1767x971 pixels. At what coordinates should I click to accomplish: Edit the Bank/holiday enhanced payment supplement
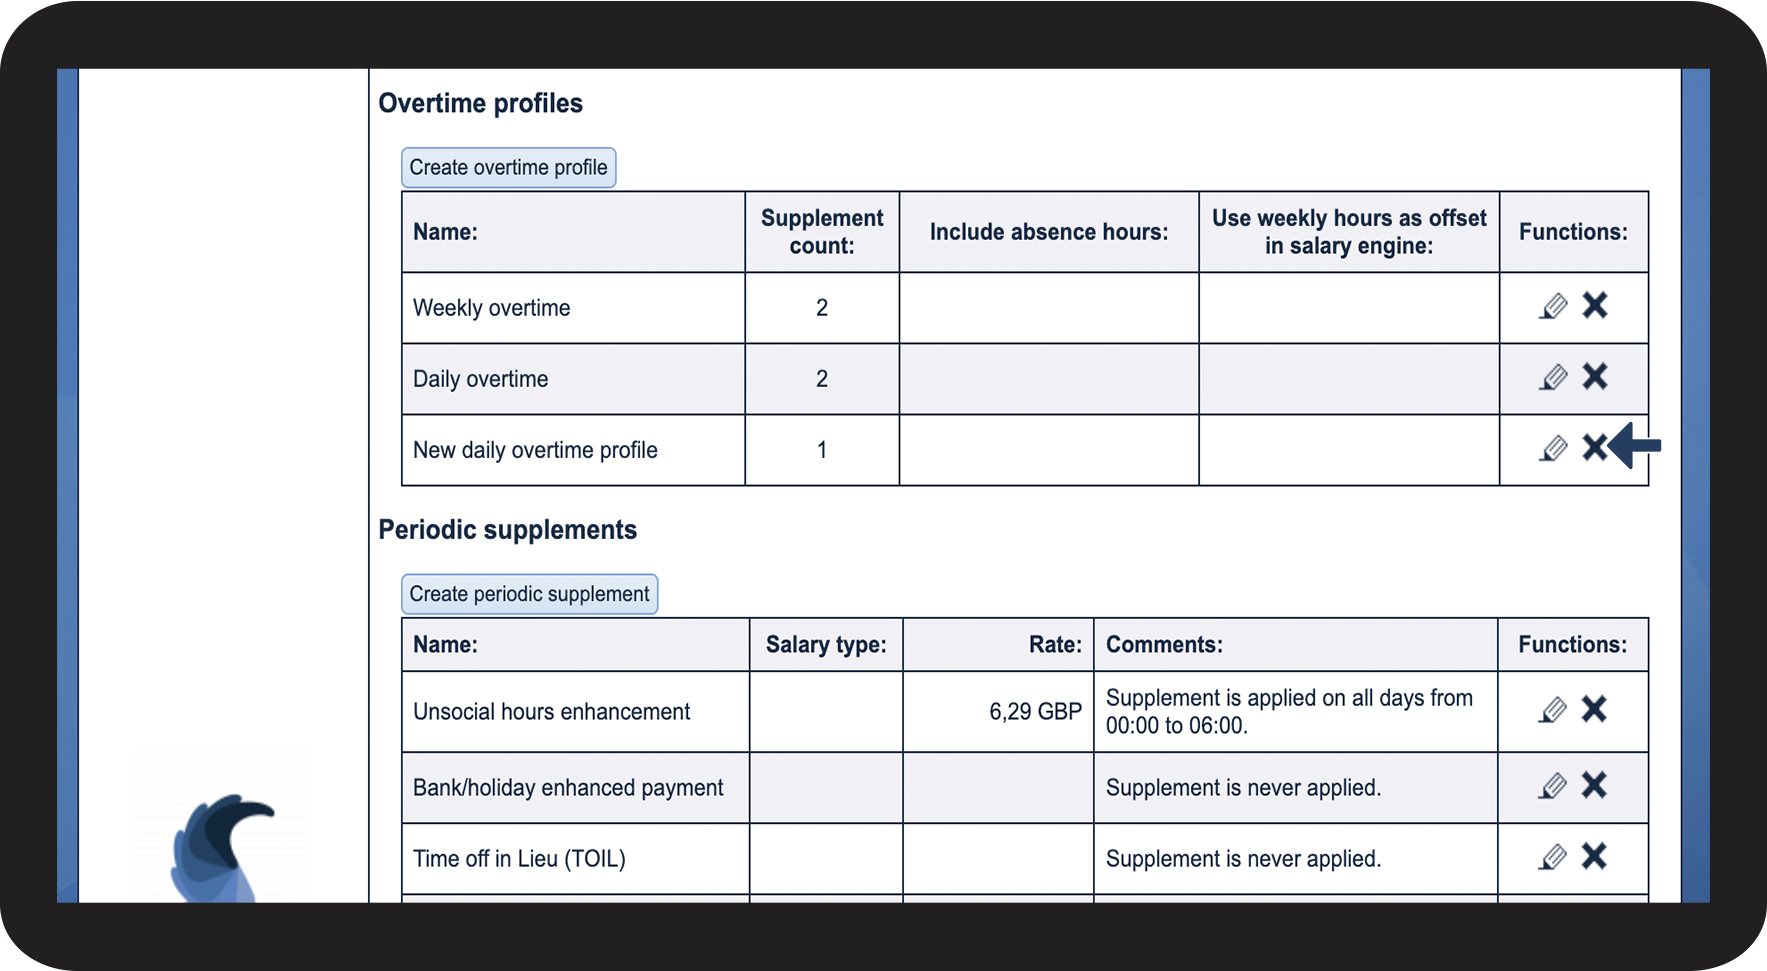pos(1552,786)
